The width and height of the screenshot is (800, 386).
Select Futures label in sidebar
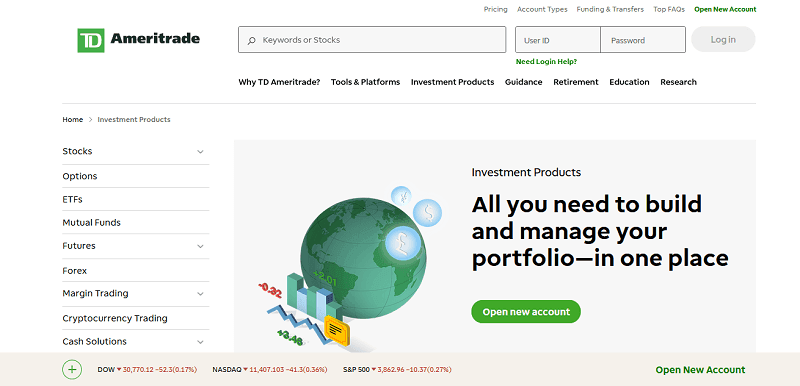click(79, 246)
